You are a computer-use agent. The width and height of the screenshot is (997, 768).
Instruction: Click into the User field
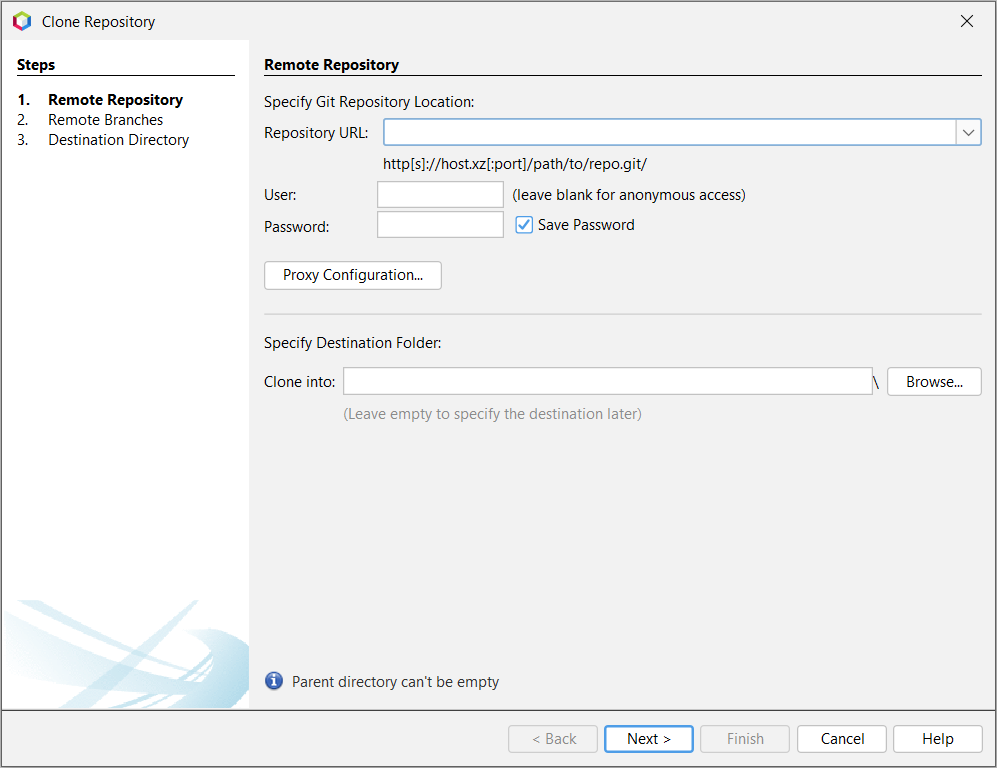click(x=440, y=194)
